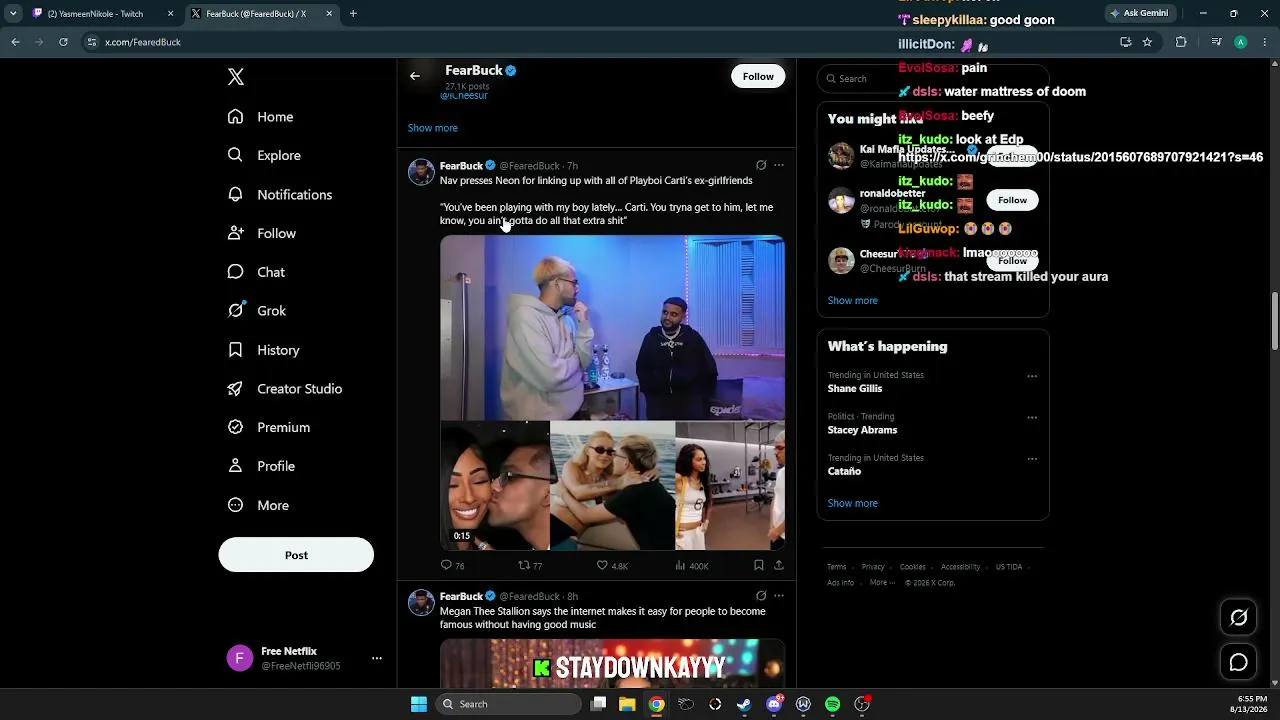Viewport: 1280px width, 720px height.
Task: Open Explore in the X sidebar
Action: [x=264, y=155]
